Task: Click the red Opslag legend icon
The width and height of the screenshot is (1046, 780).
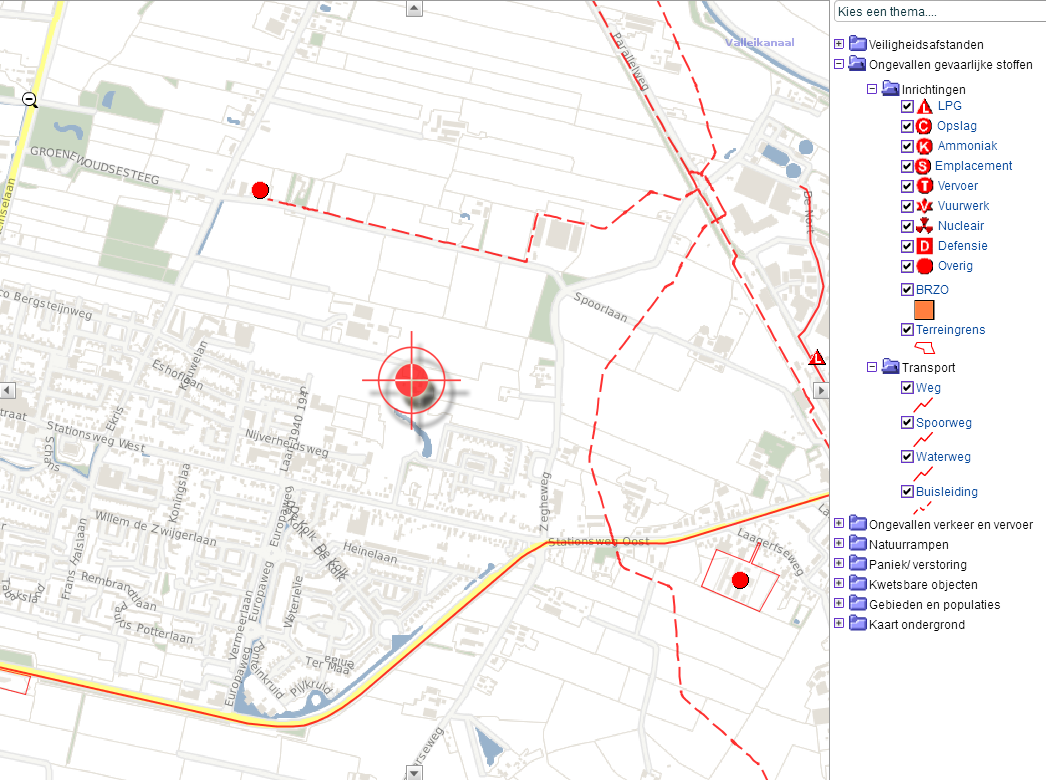Action: point(924,126)
